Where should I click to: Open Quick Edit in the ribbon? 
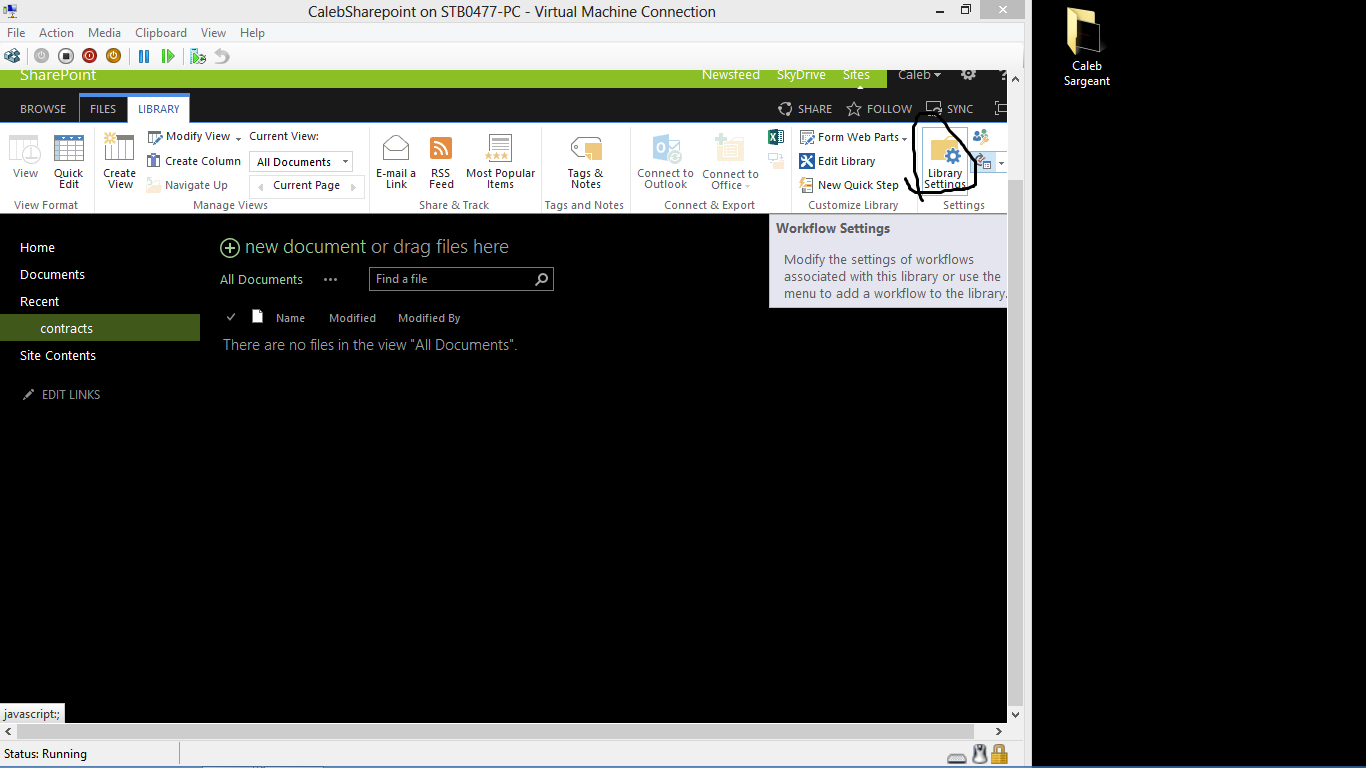tap(69, 161)
